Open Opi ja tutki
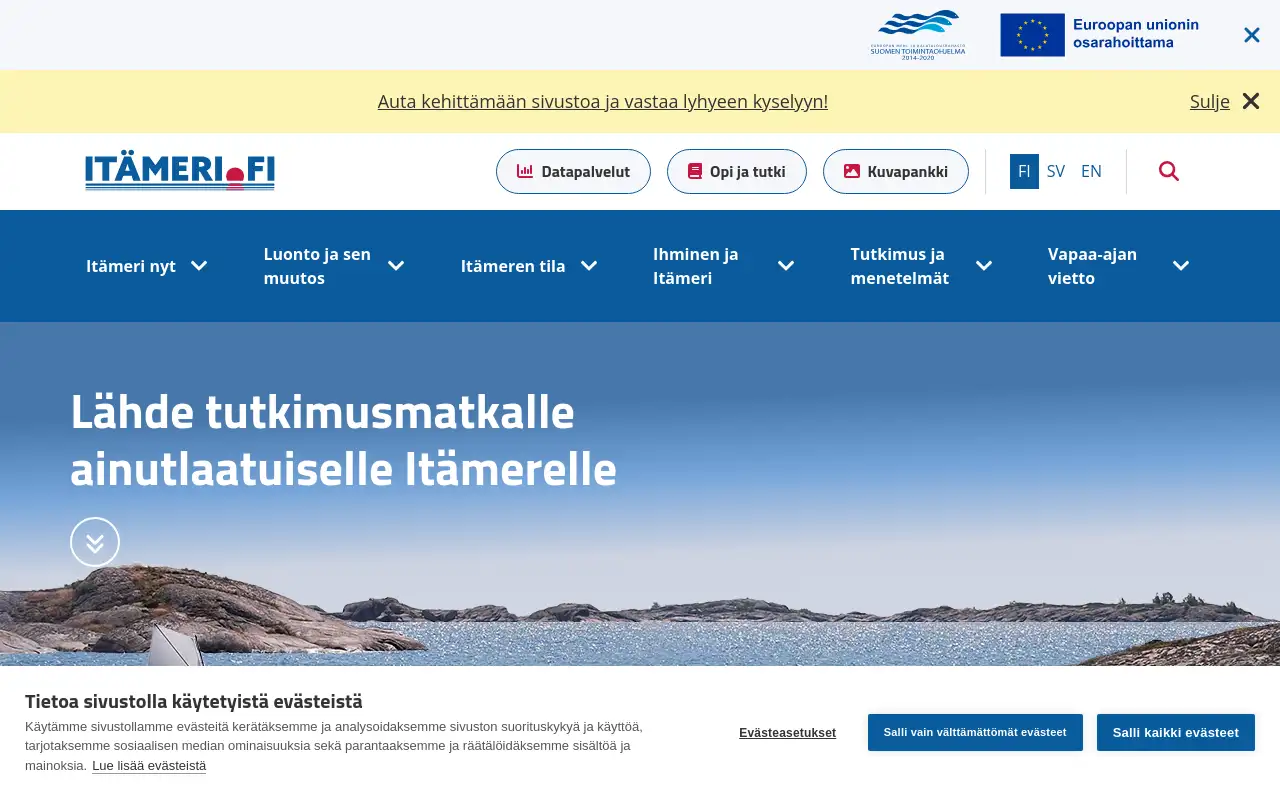Viewport: 1280px width, 800px height. point(737,171)
